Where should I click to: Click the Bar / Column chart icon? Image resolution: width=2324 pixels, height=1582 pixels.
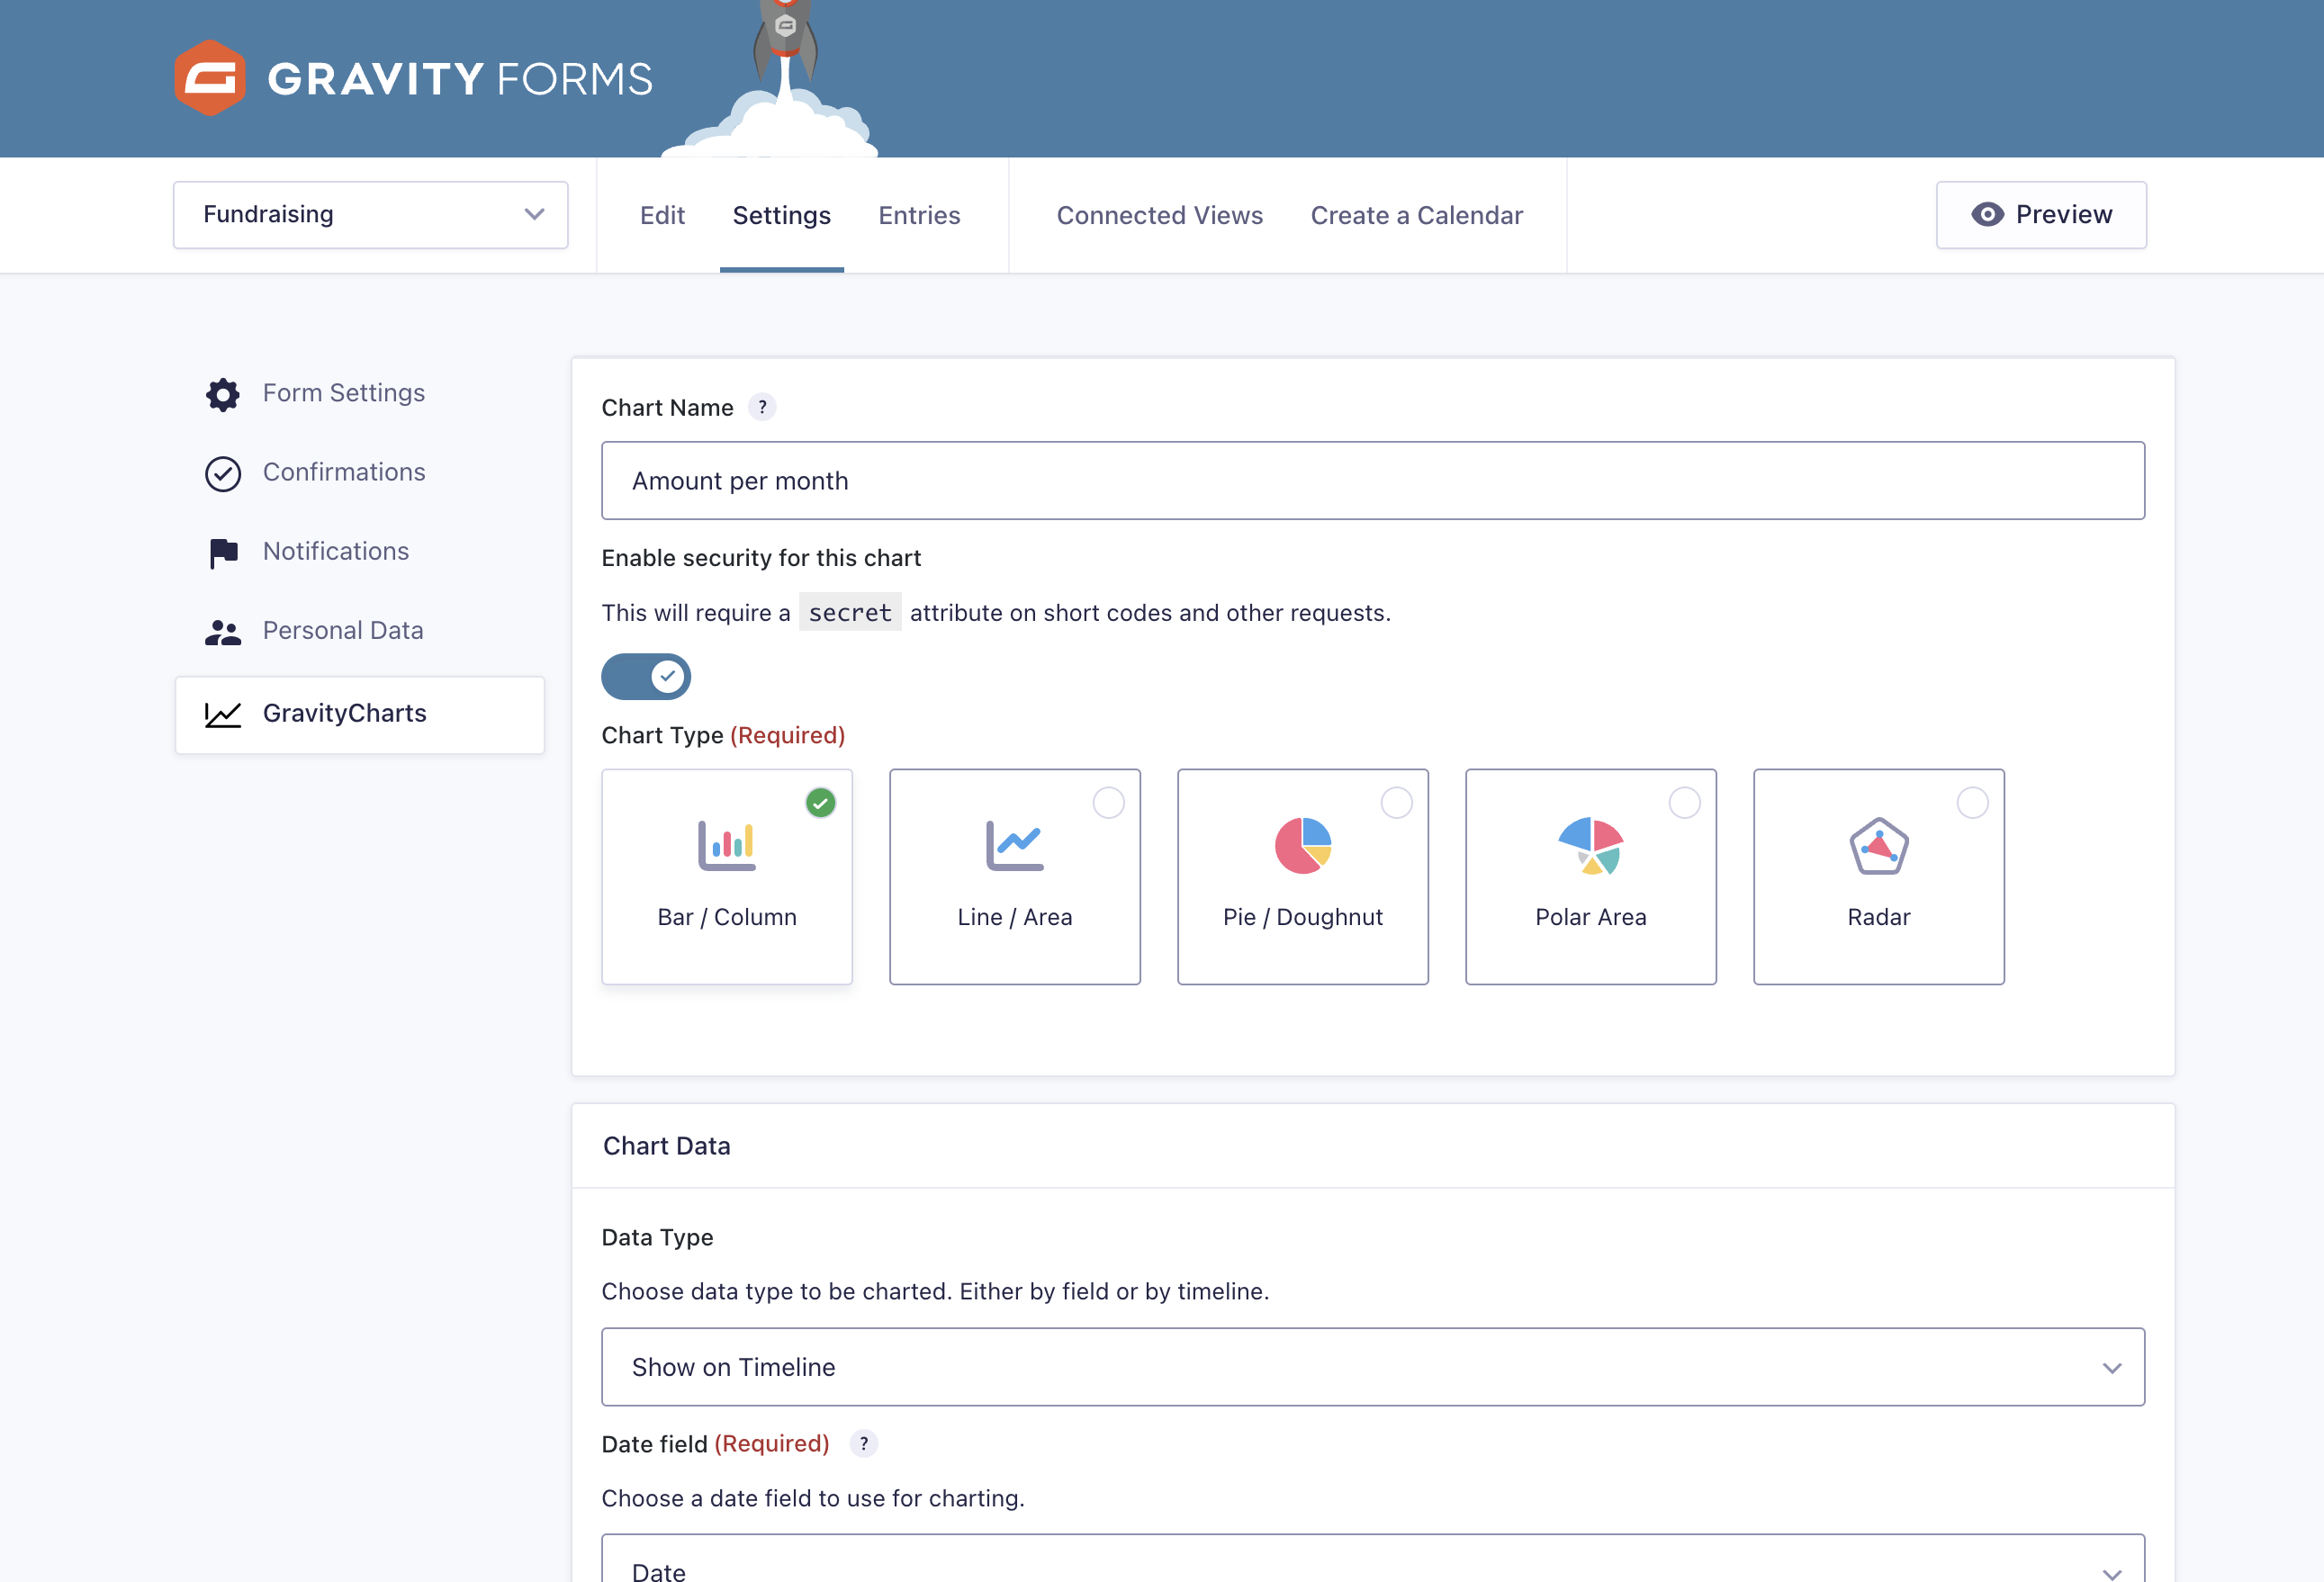(727, 845)
